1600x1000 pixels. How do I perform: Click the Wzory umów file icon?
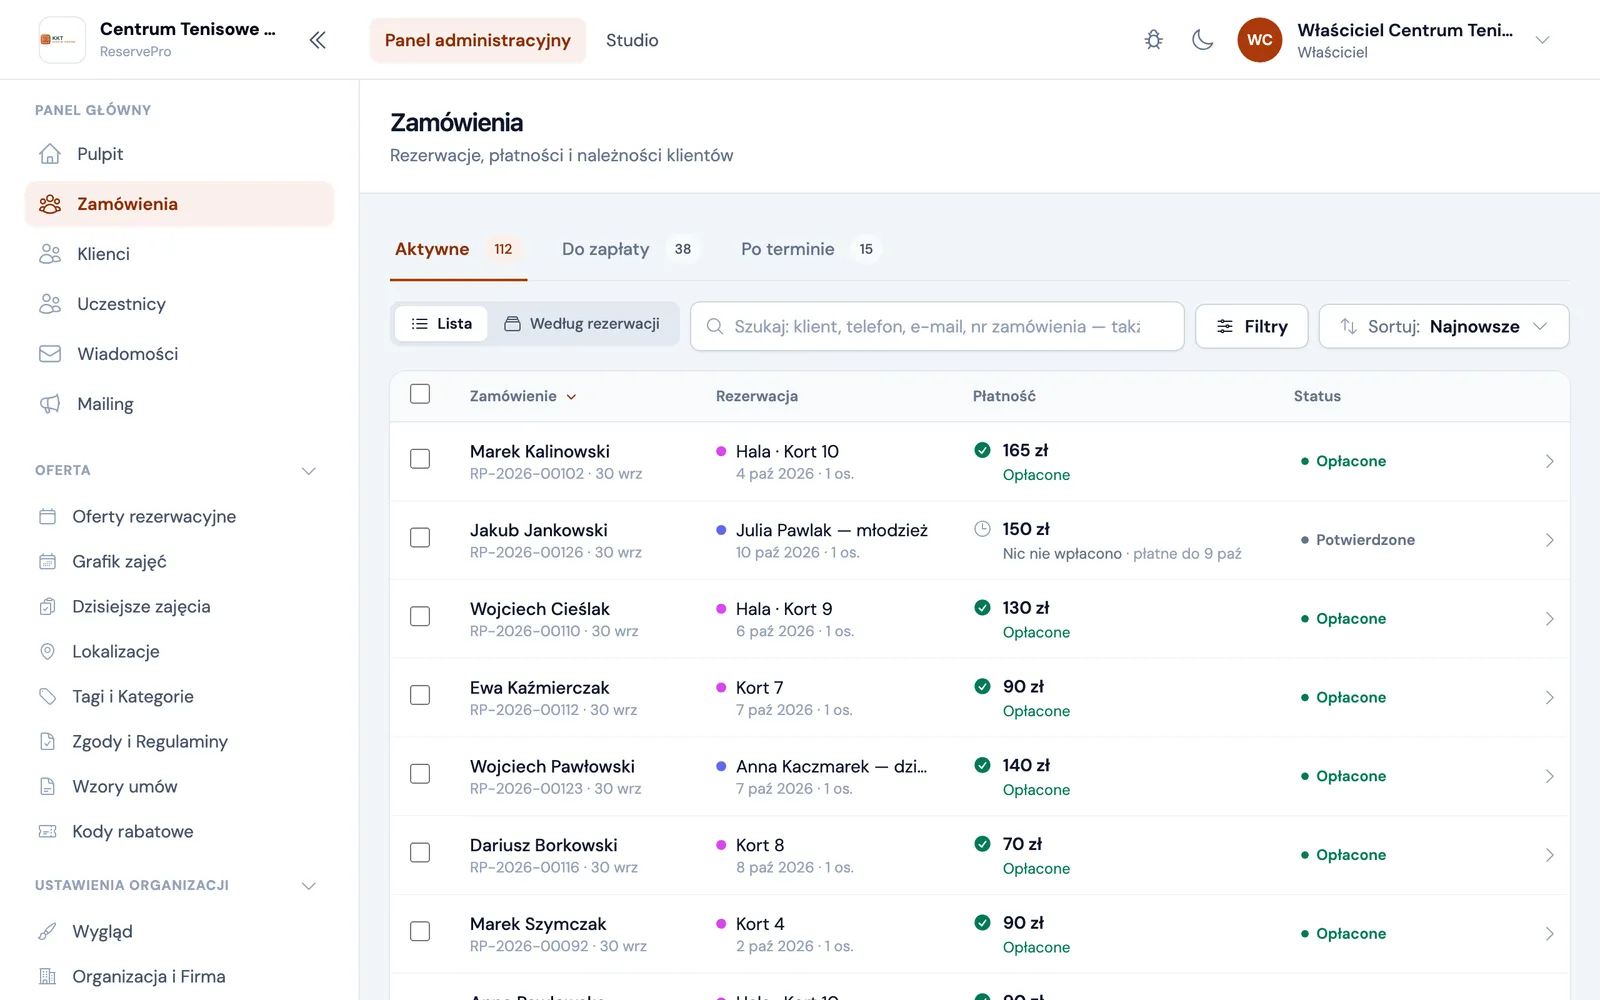click(47, 787)
